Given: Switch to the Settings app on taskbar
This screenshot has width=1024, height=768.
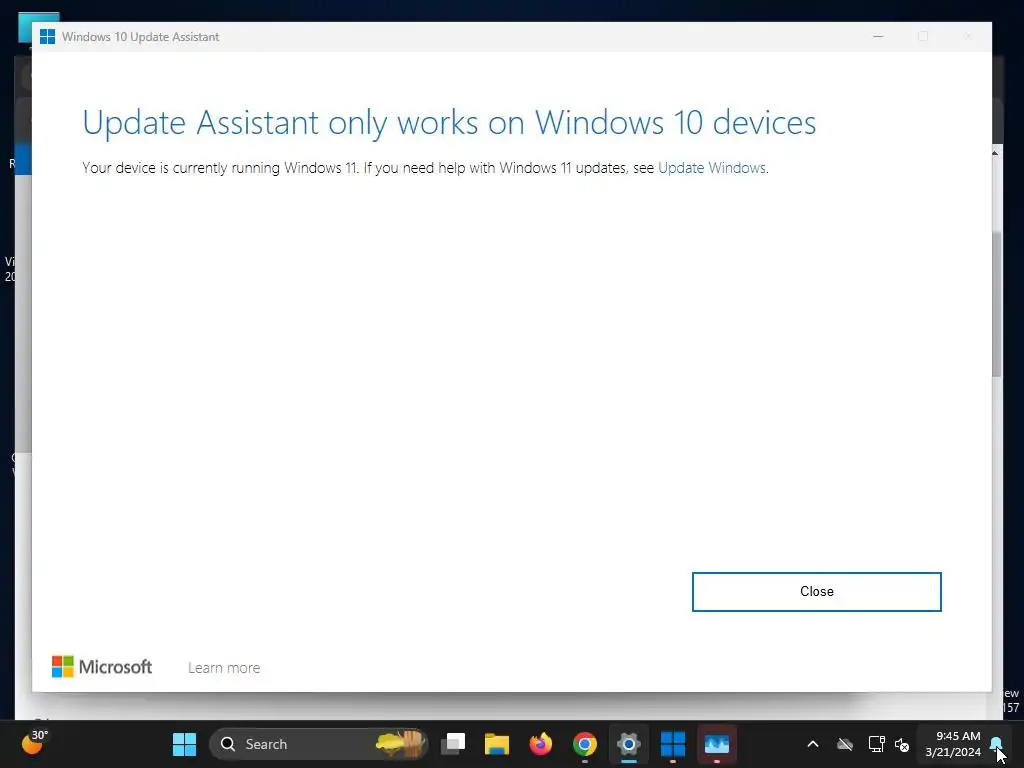Looking at the screenshot, I should [628, 744].
